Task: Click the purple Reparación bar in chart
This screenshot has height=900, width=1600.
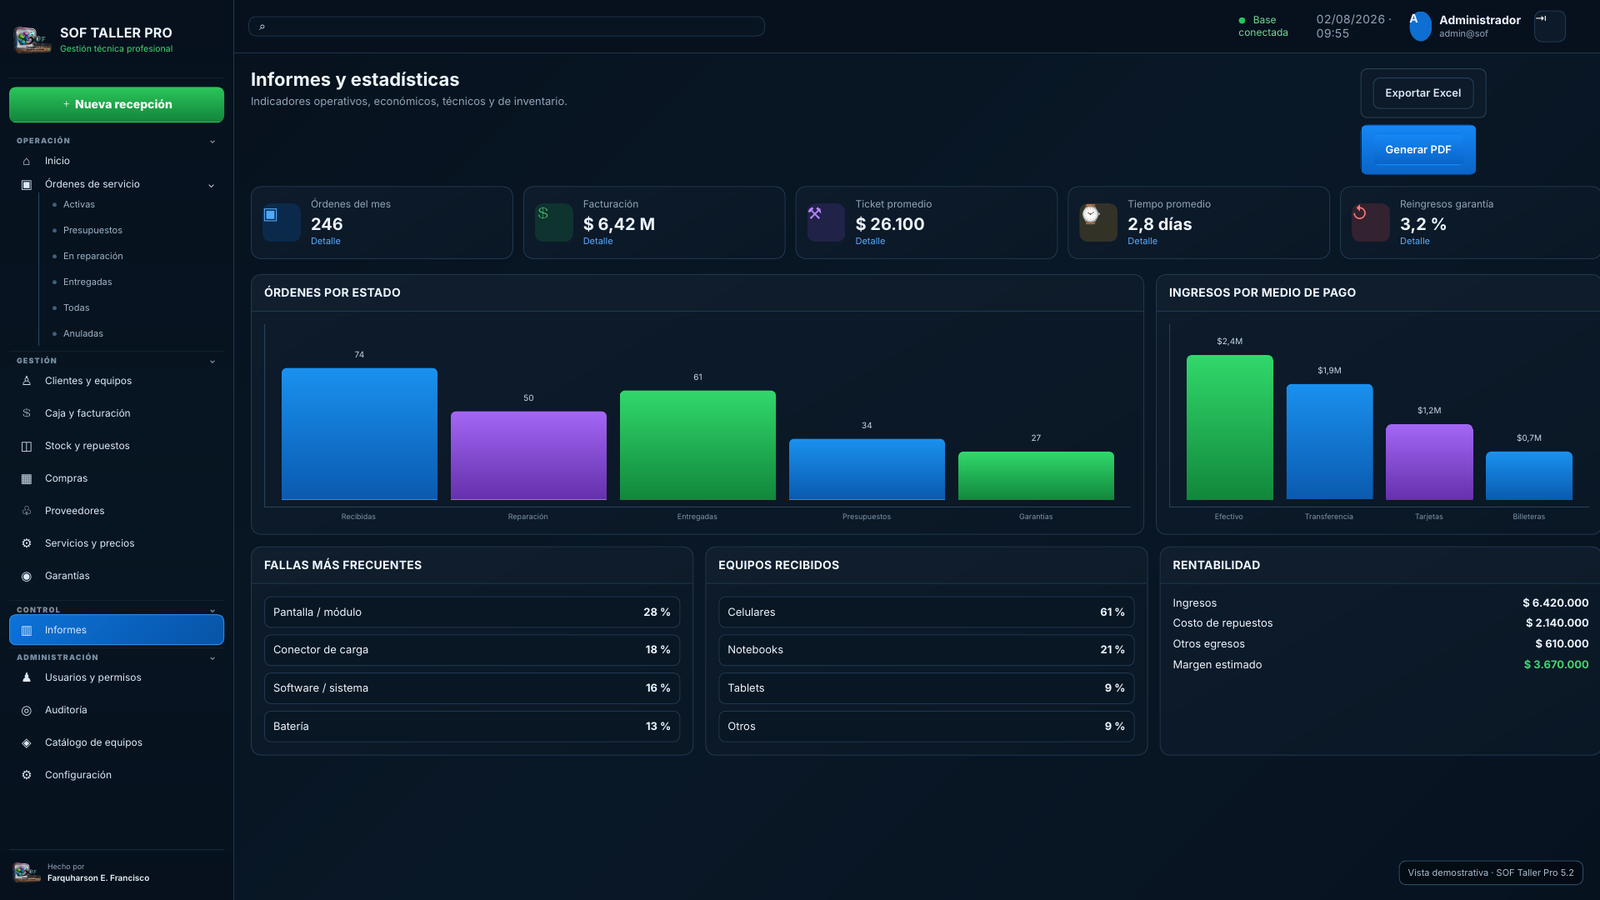Action: click(528, 455)
